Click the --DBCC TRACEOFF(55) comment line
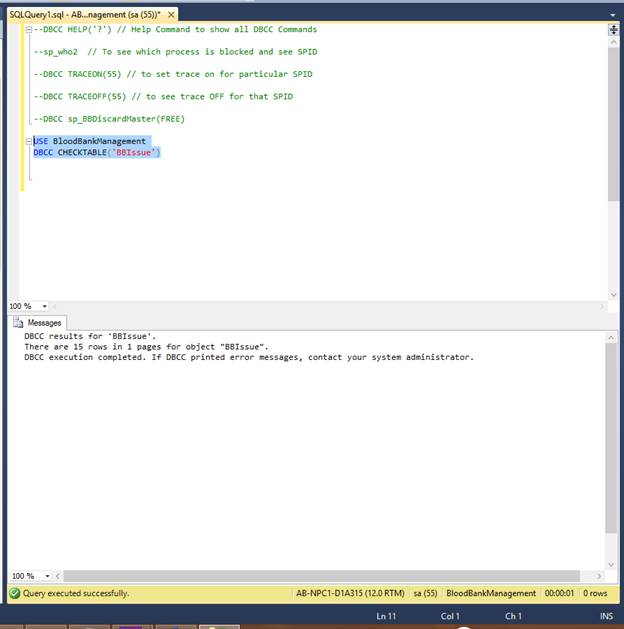The height and width of the screenshot is (629, 624). (x=164, y=97)
